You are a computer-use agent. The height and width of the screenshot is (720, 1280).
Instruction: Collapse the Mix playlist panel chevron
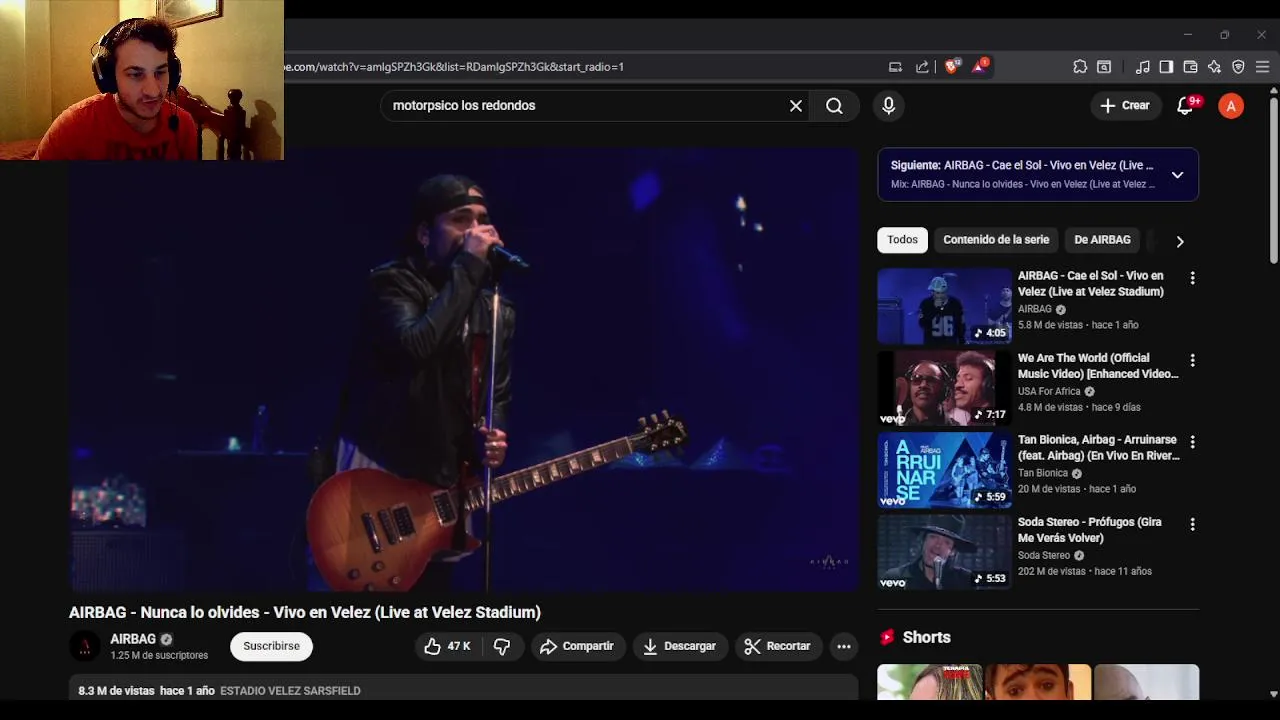1177,175
